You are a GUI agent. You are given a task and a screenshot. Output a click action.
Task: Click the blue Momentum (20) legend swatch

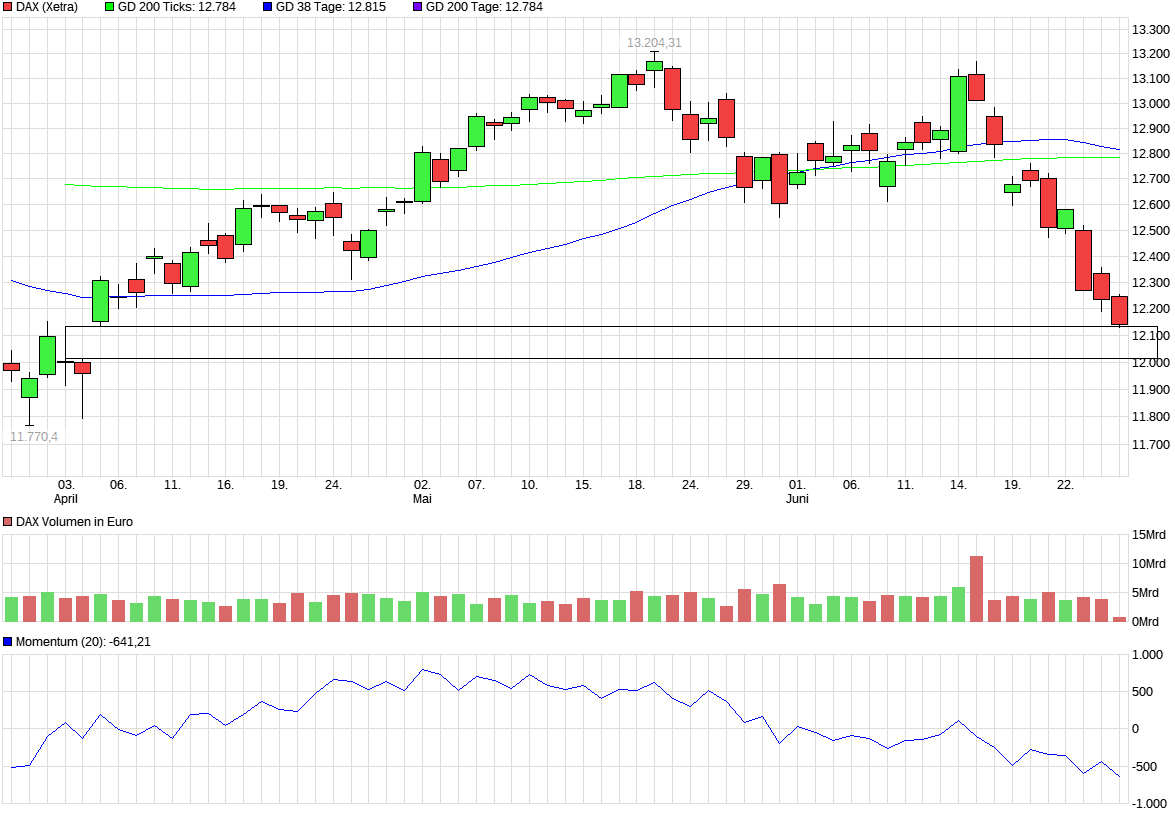8,642
